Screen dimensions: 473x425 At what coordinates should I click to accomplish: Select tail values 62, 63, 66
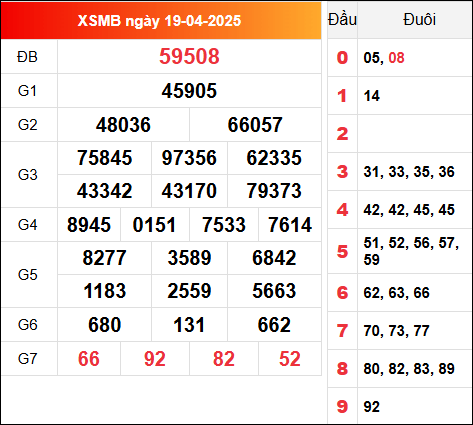[397, 293]
